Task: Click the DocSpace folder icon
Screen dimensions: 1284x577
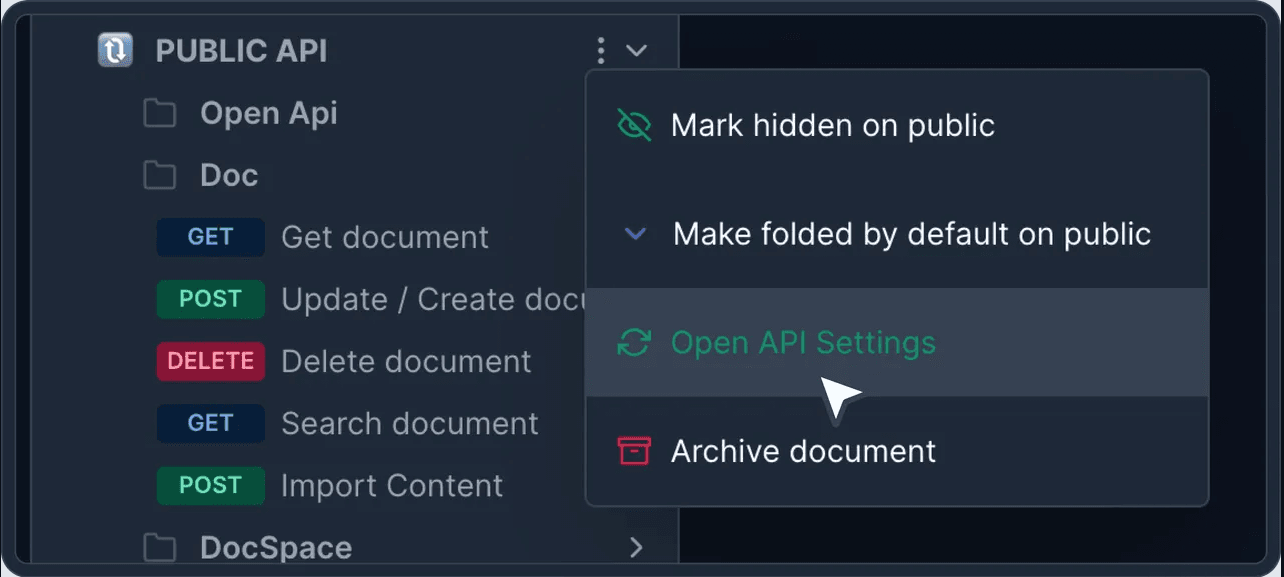Action: pos(159,548)
